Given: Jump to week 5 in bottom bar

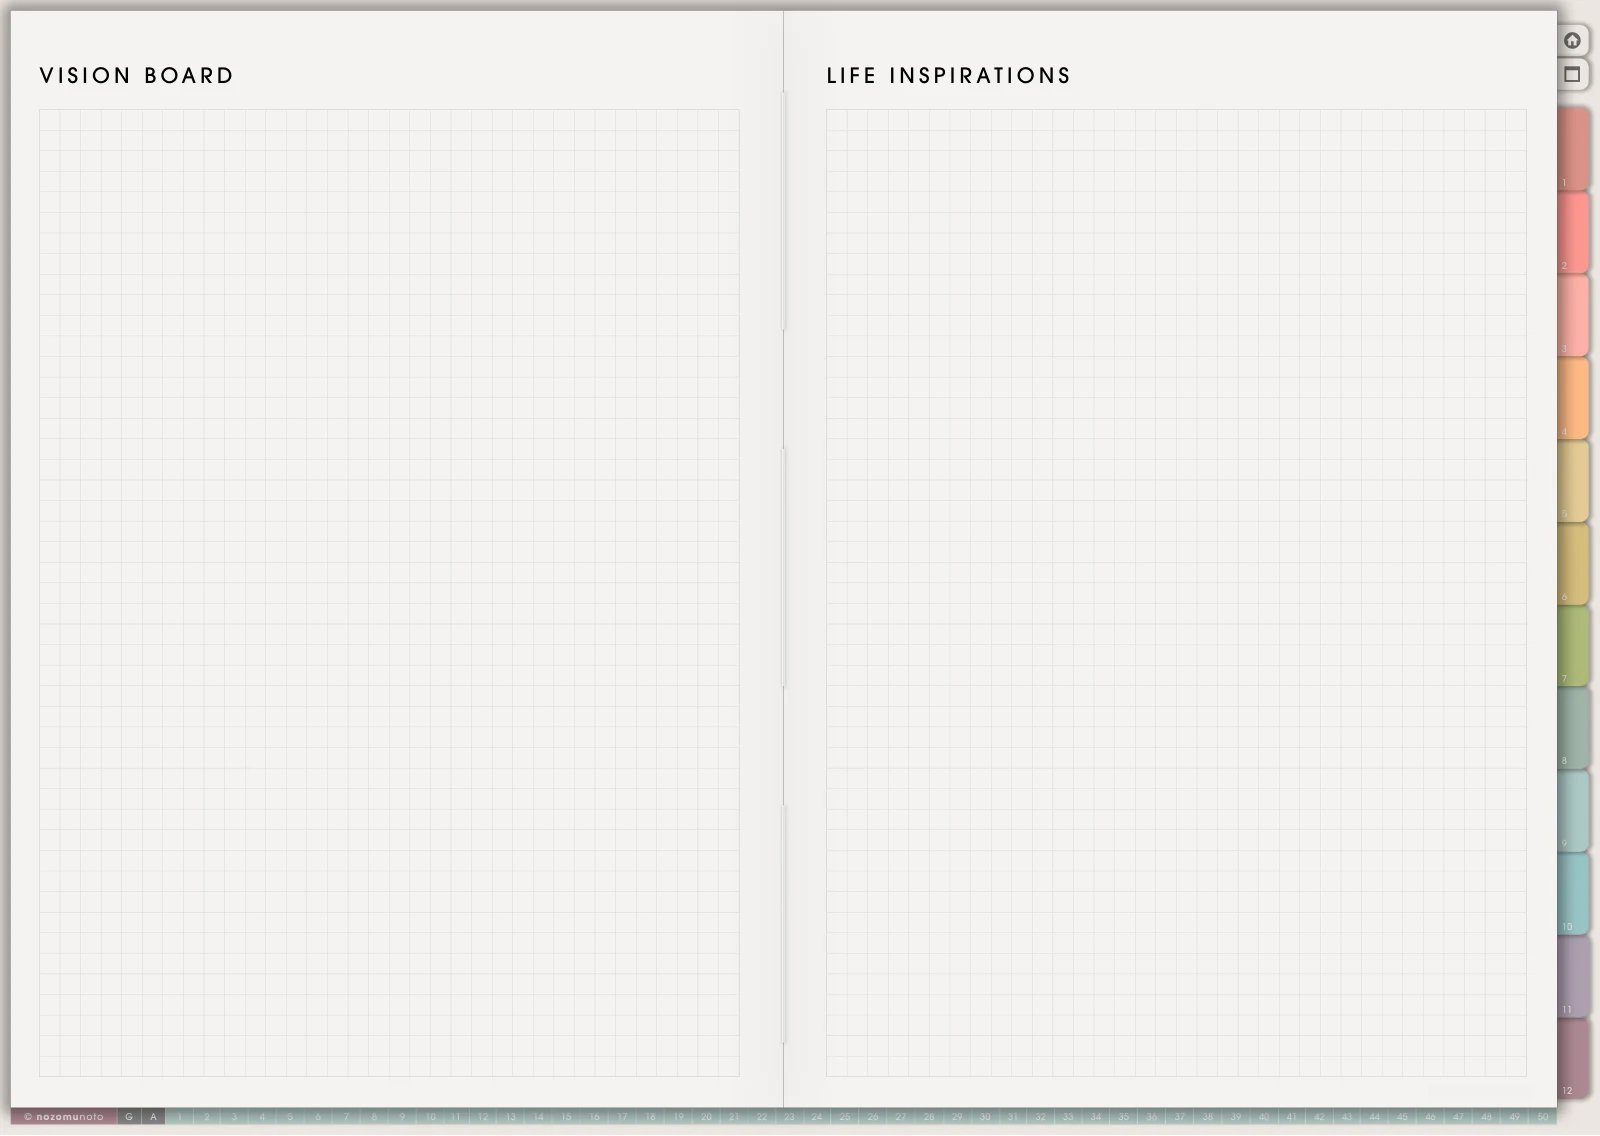Looking at the screenshot, I should pos(290,1117).
